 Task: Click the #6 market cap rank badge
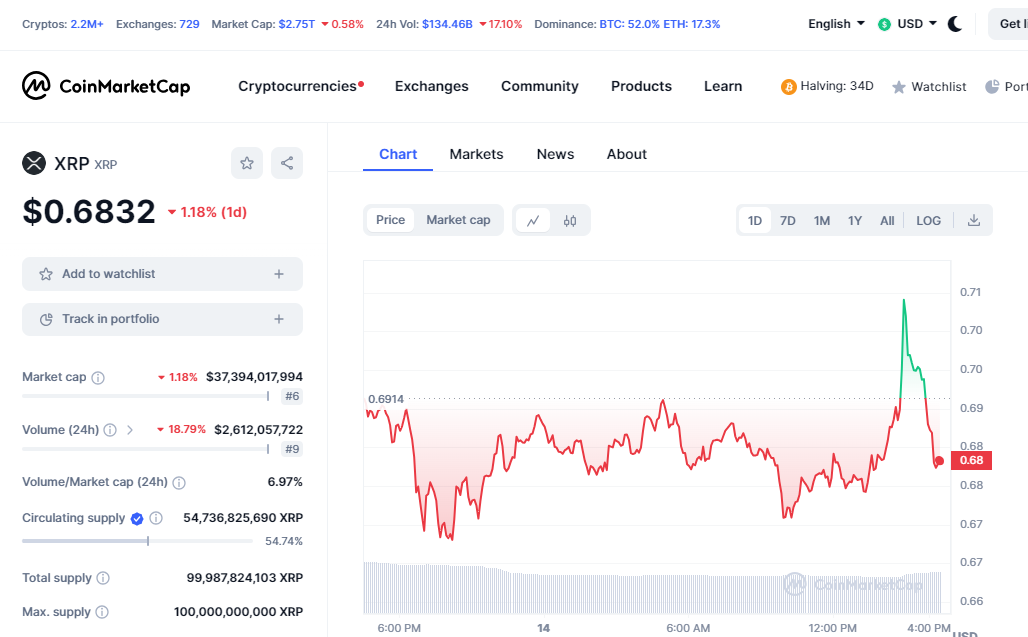292,396
